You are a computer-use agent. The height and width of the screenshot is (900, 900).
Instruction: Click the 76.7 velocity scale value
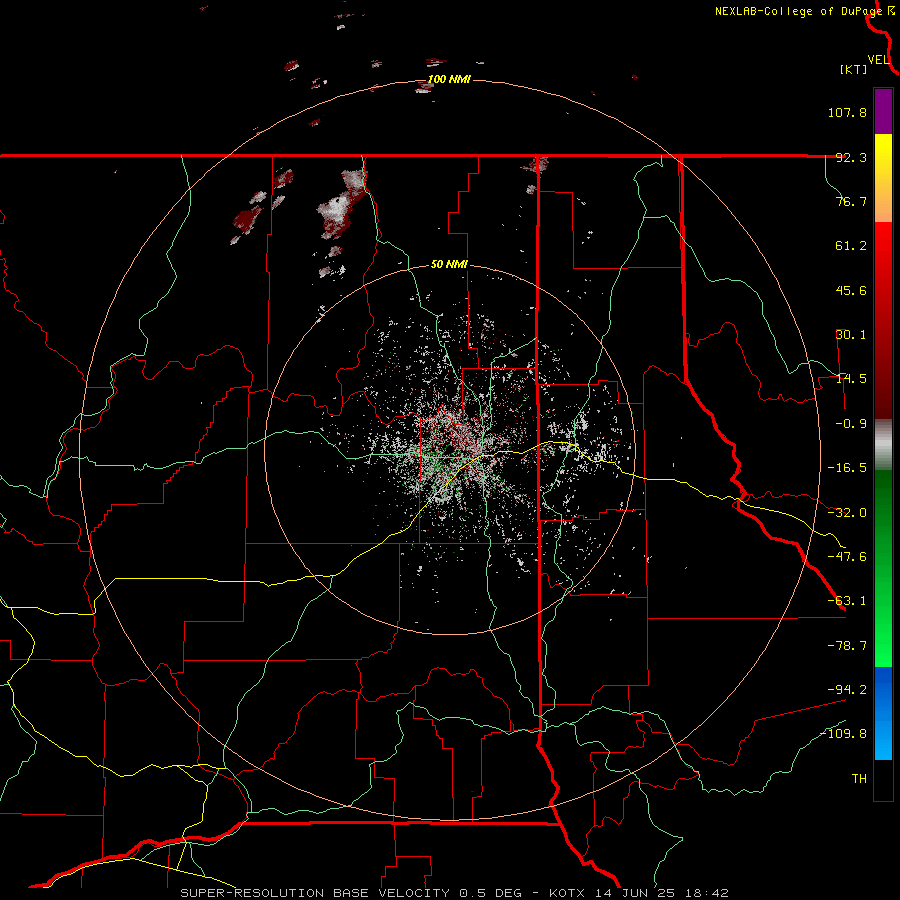click(x=851, y=201)
